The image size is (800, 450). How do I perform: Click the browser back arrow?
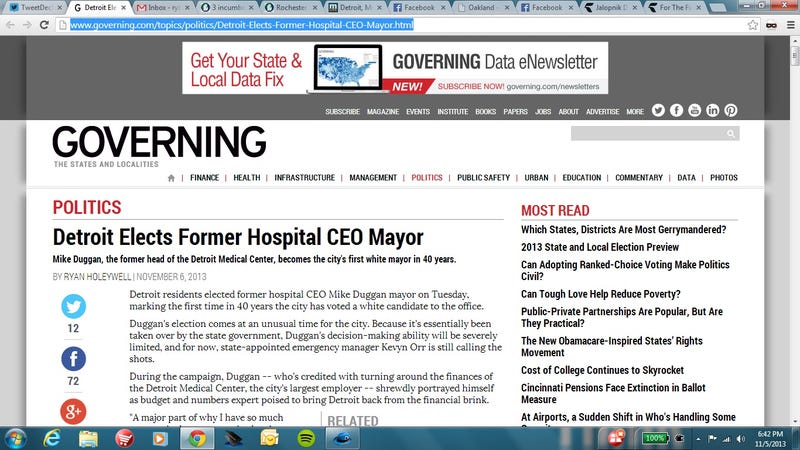pyautogui.click(x=10, y=24)
